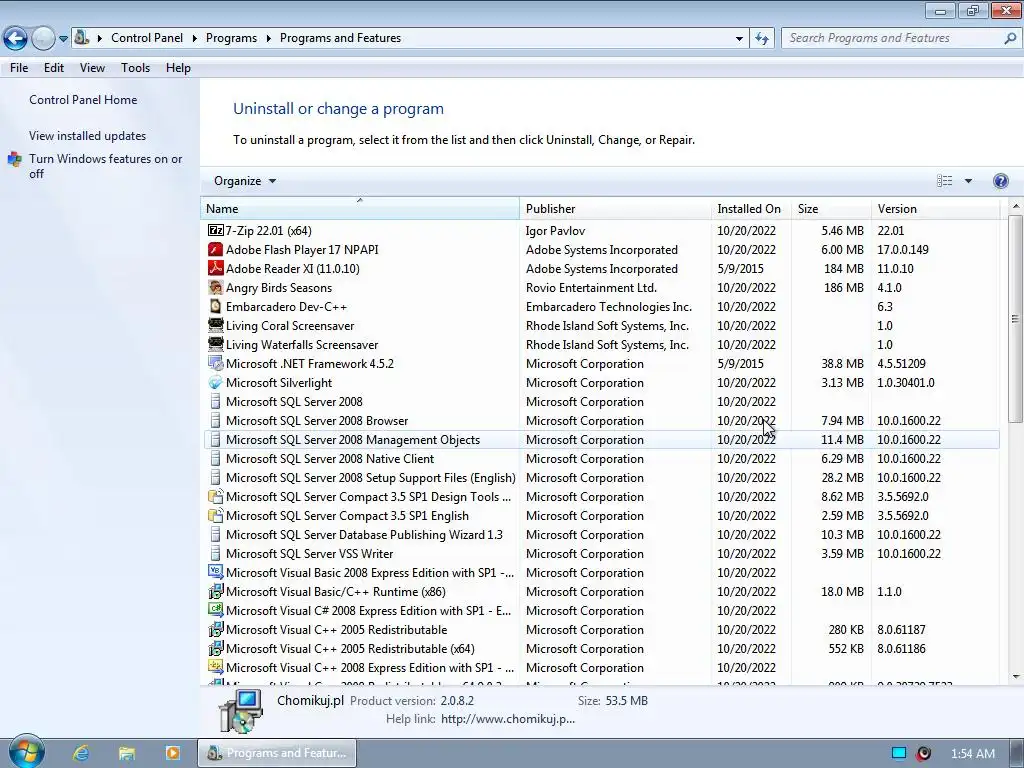
Task: Click the search magnifier icon
Action: pos(1010,38)
